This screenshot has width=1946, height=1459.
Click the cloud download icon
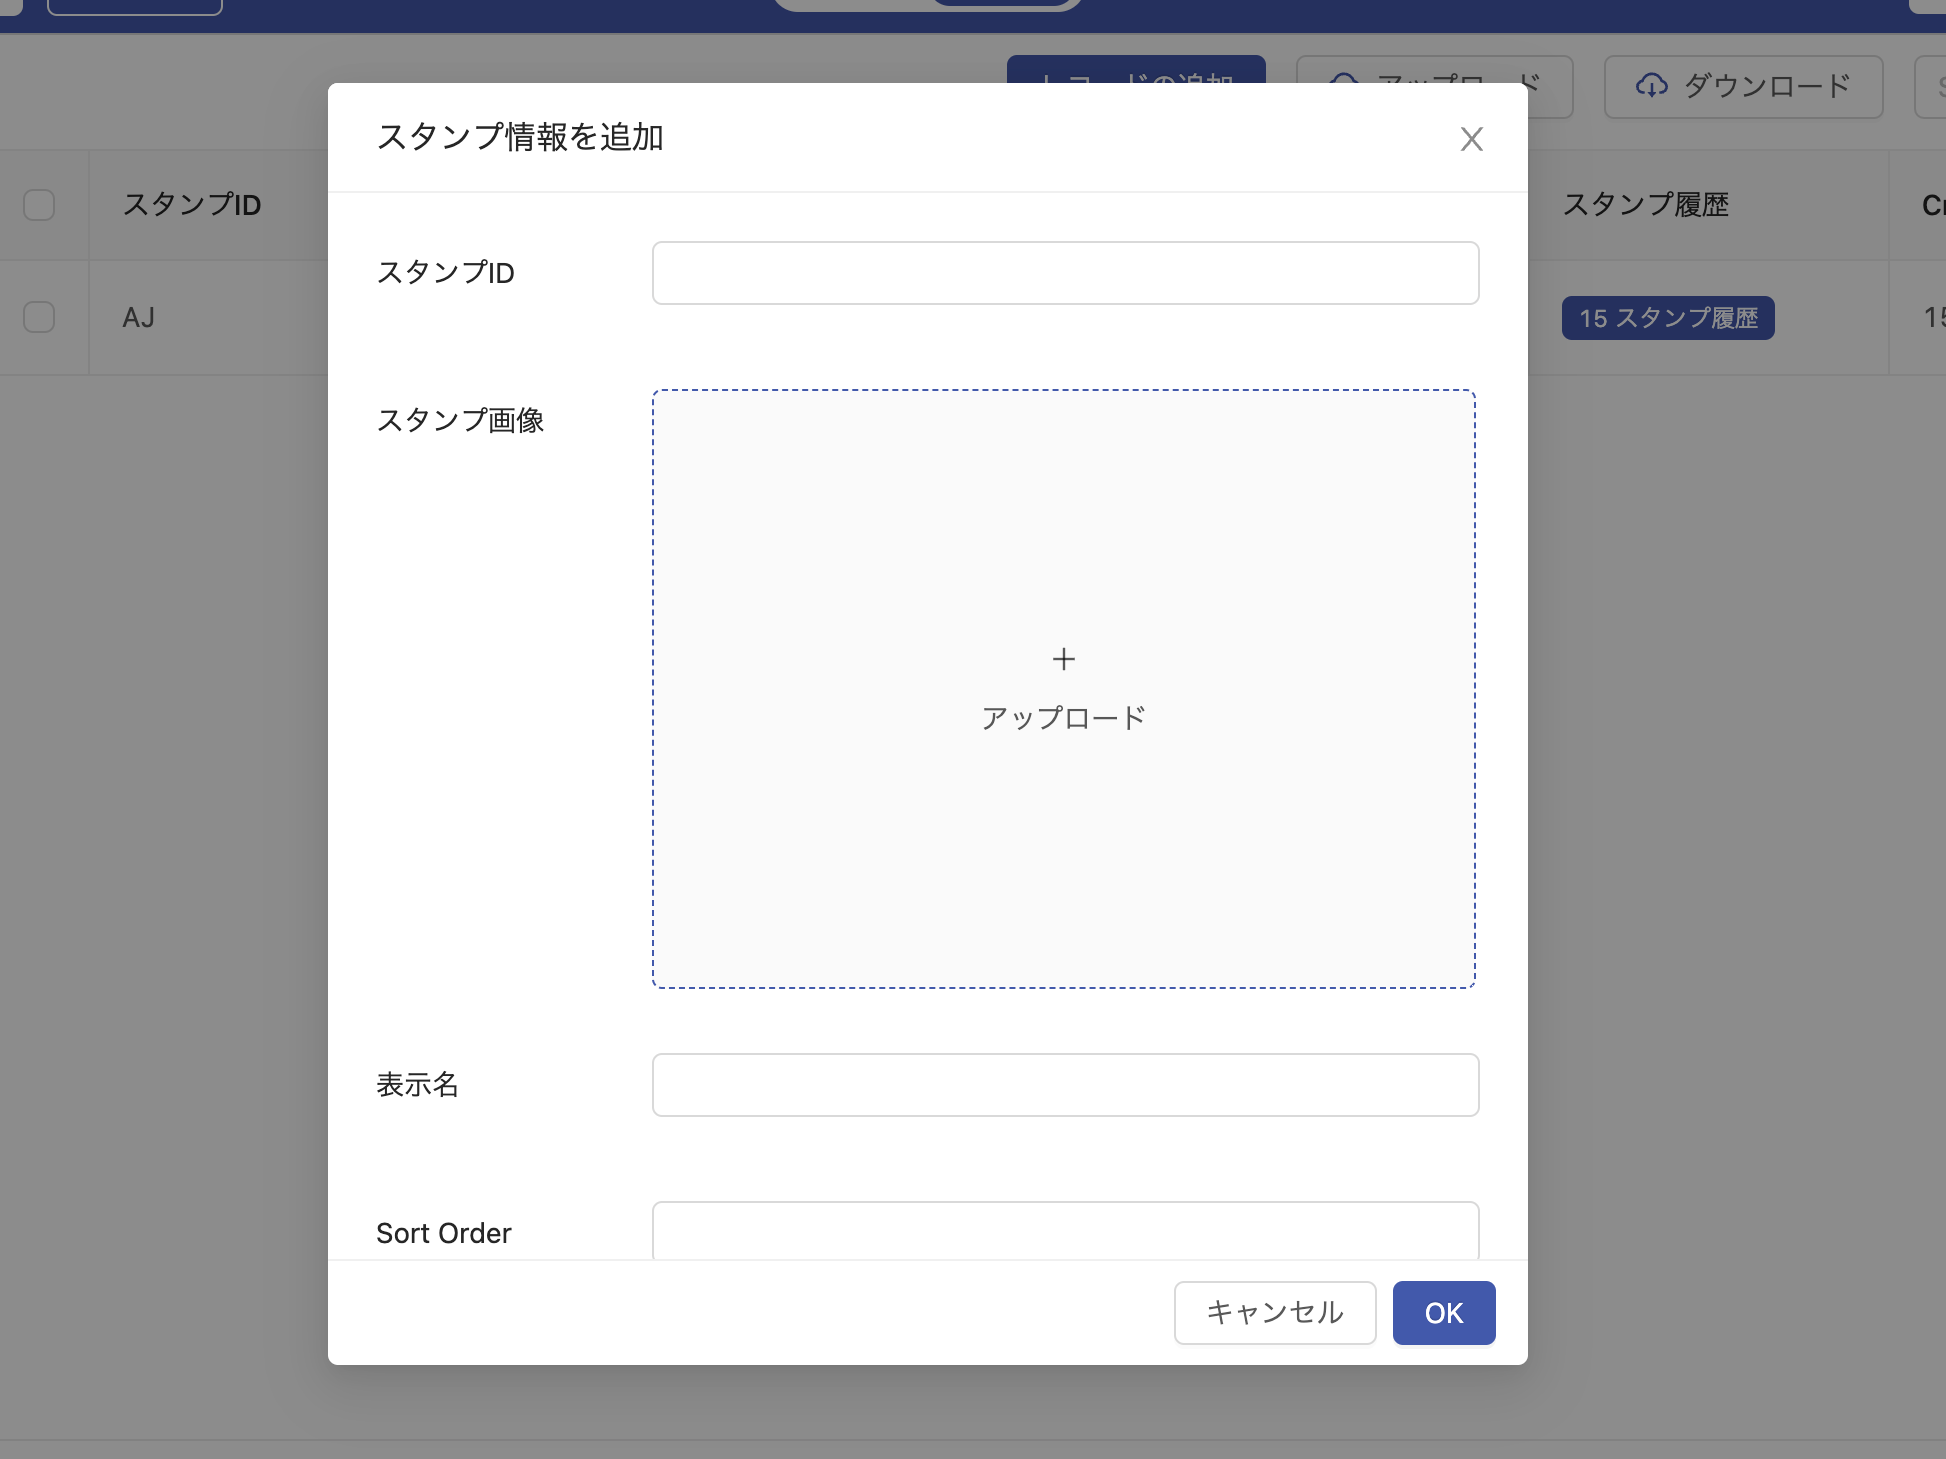1652,86
